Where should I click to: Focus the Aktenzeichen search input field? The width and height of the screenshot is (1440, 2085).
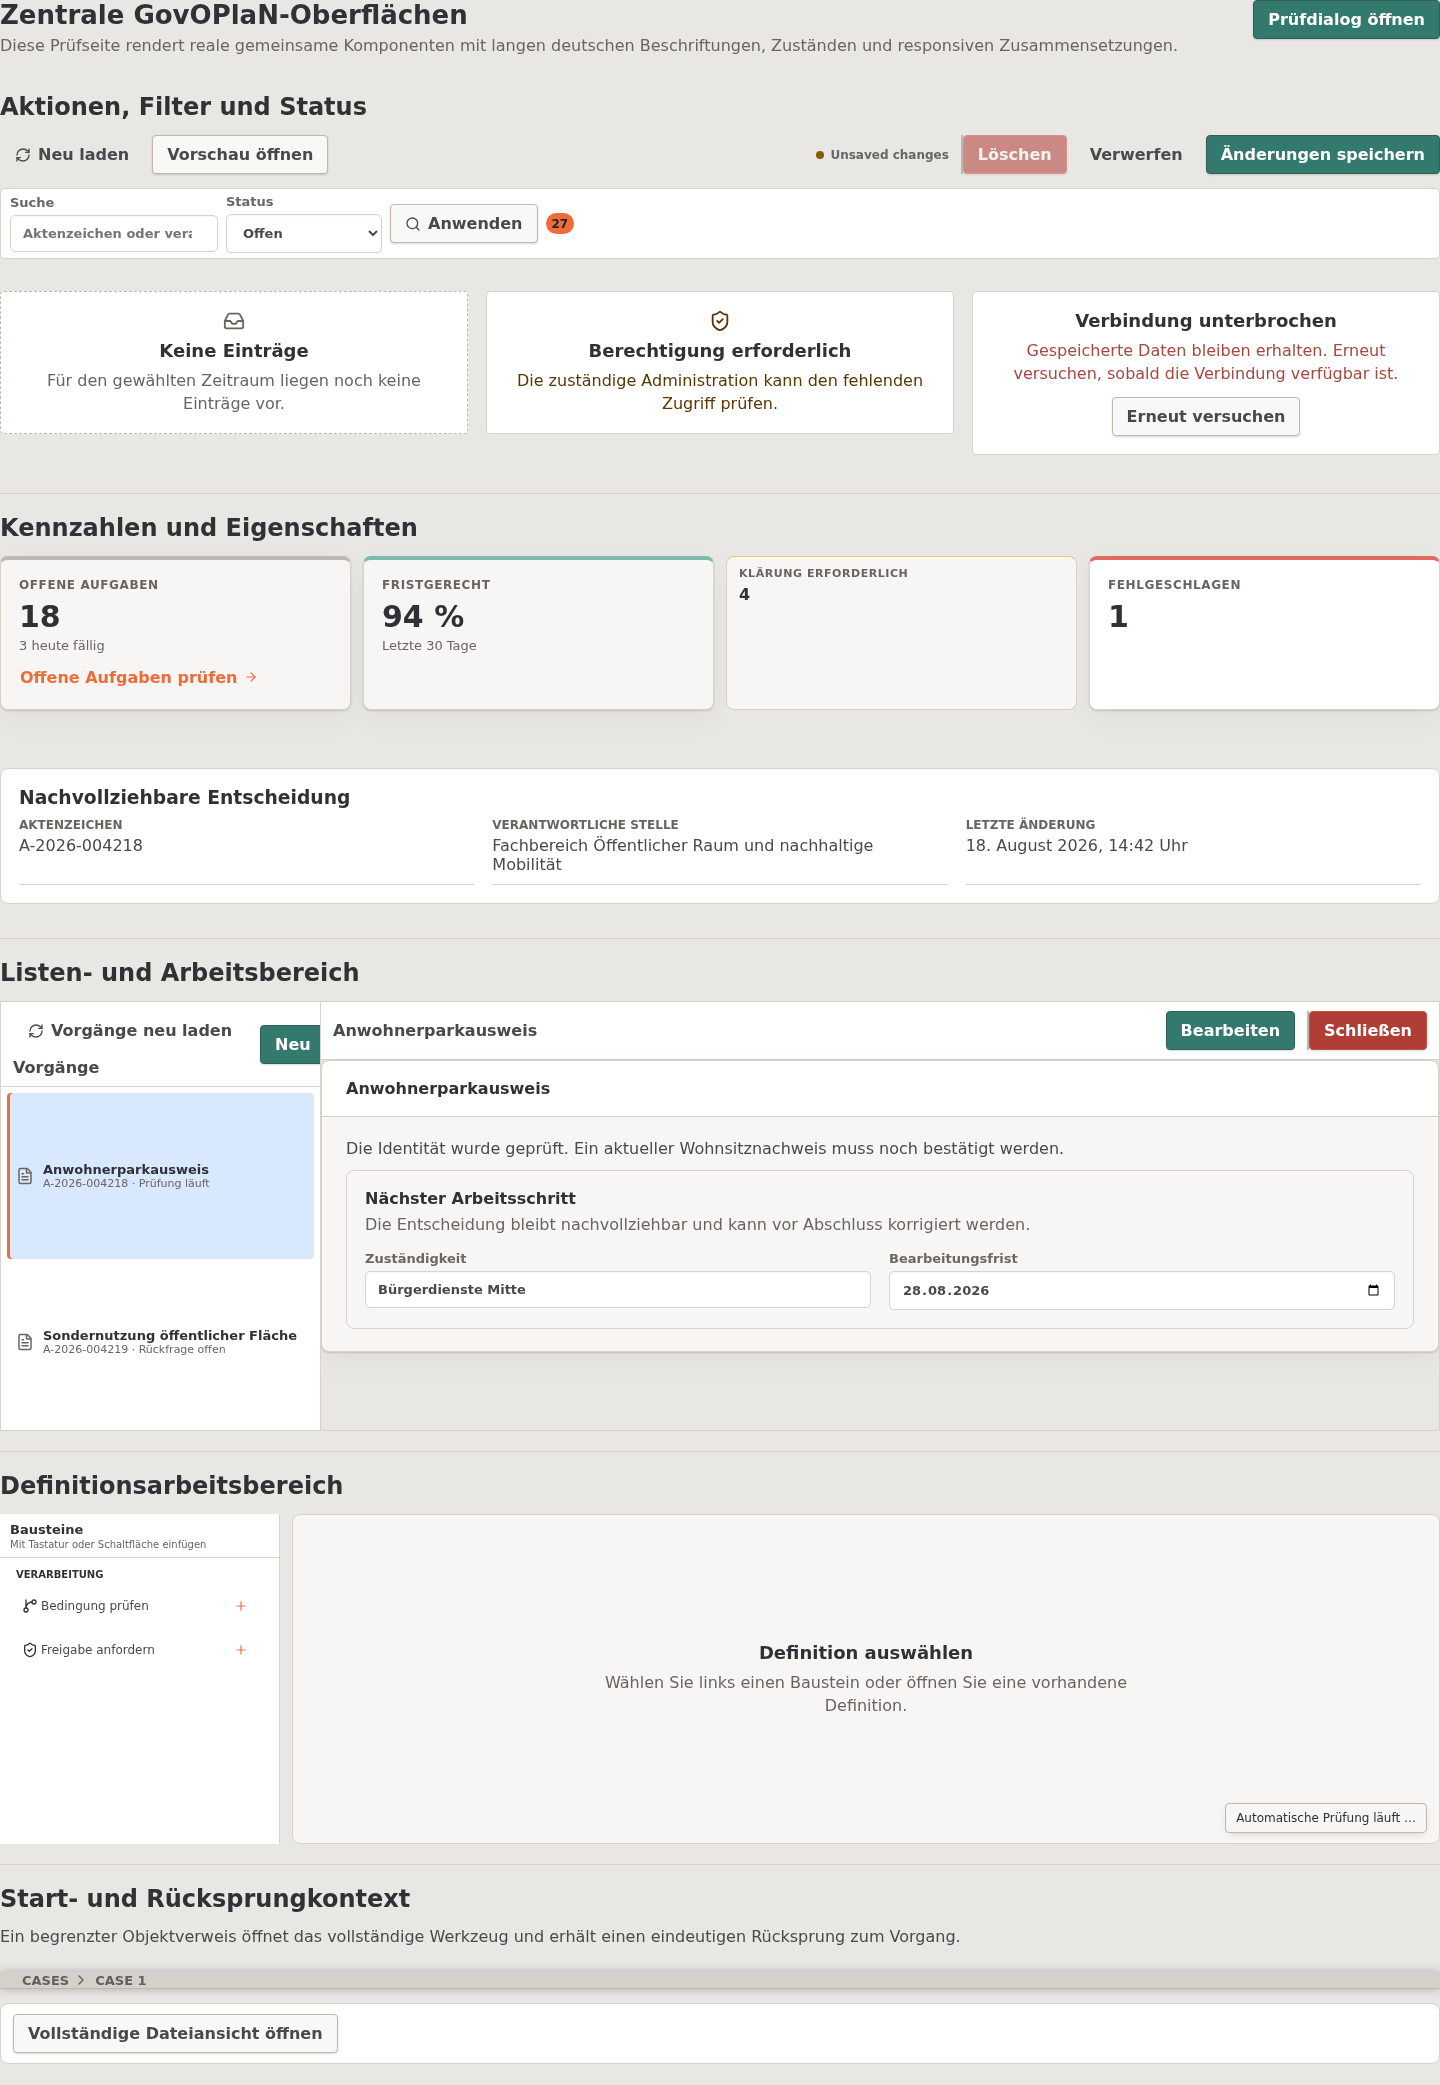coord(114,234)
